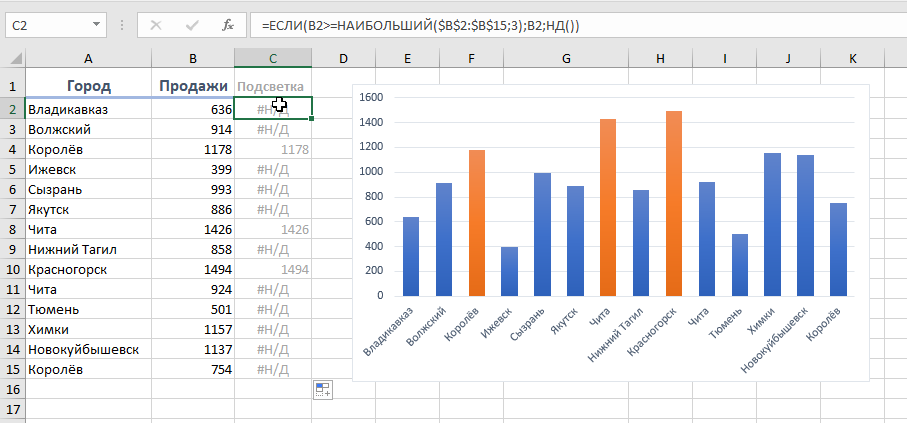Select column D header

pyautogui.click(x=344, y=58)
